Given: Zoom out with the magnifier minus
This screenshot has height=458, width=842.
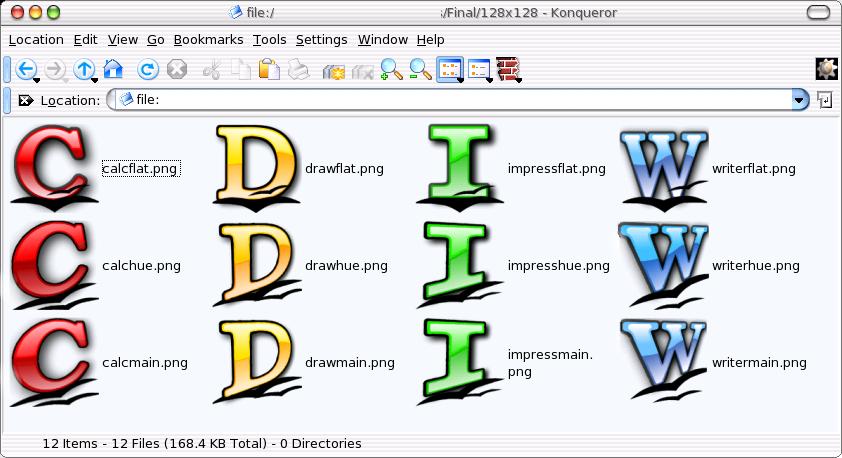Looking at the screenshot, I should pos(420,70).
